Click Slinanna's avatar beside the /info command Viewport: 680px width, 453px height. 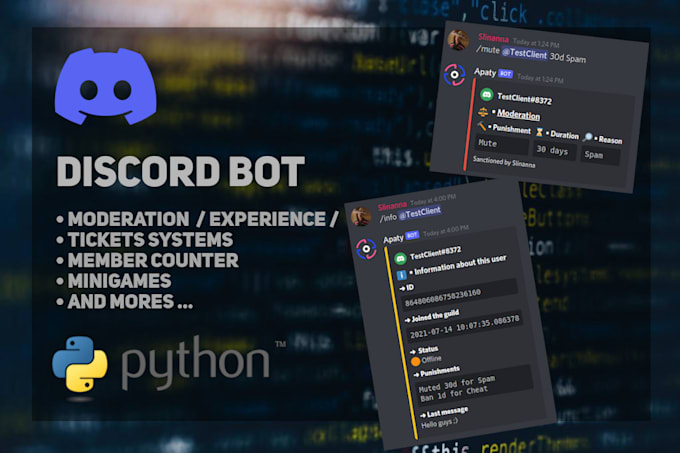point(361,216)
